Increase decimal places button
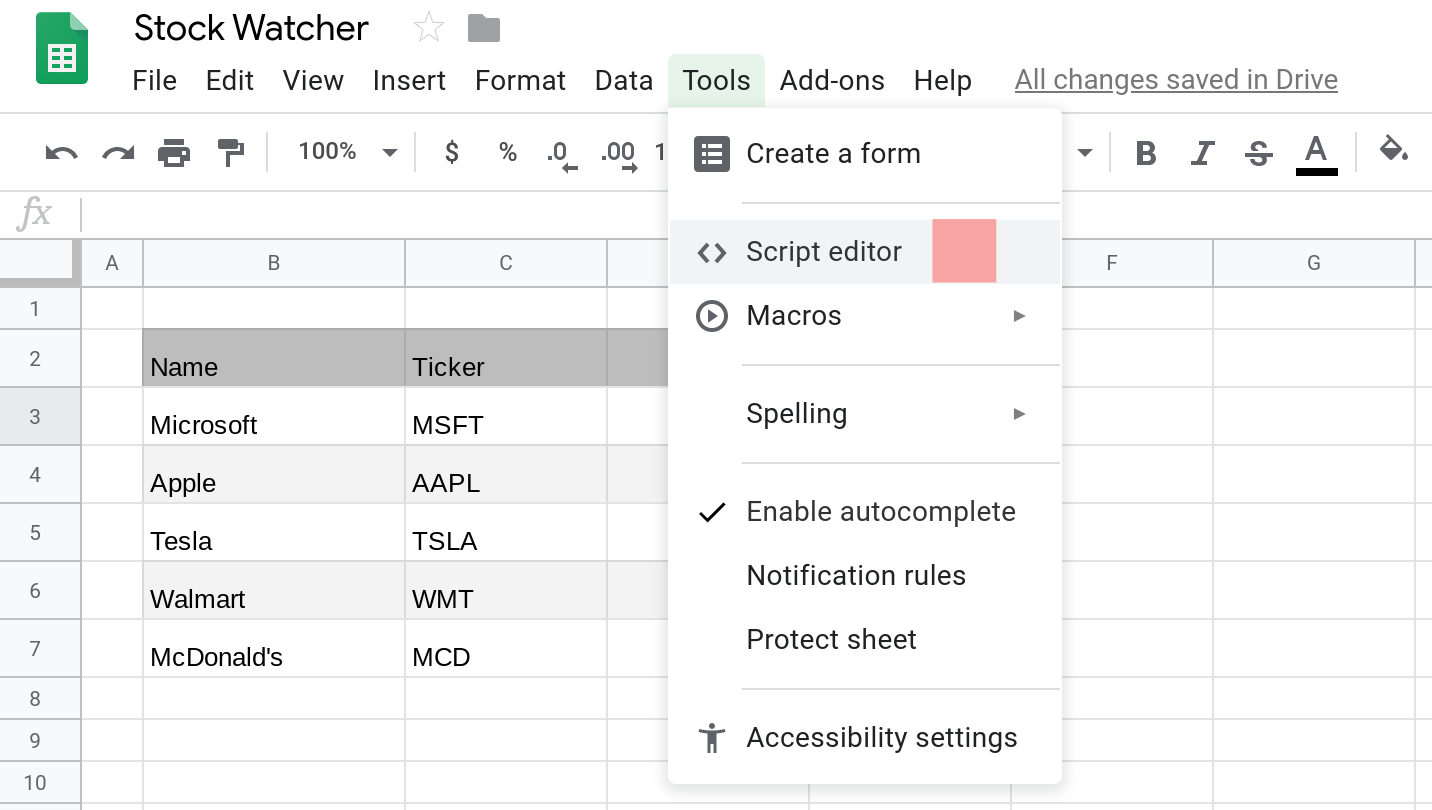1432x810 pixels. [x=619, y=155]
